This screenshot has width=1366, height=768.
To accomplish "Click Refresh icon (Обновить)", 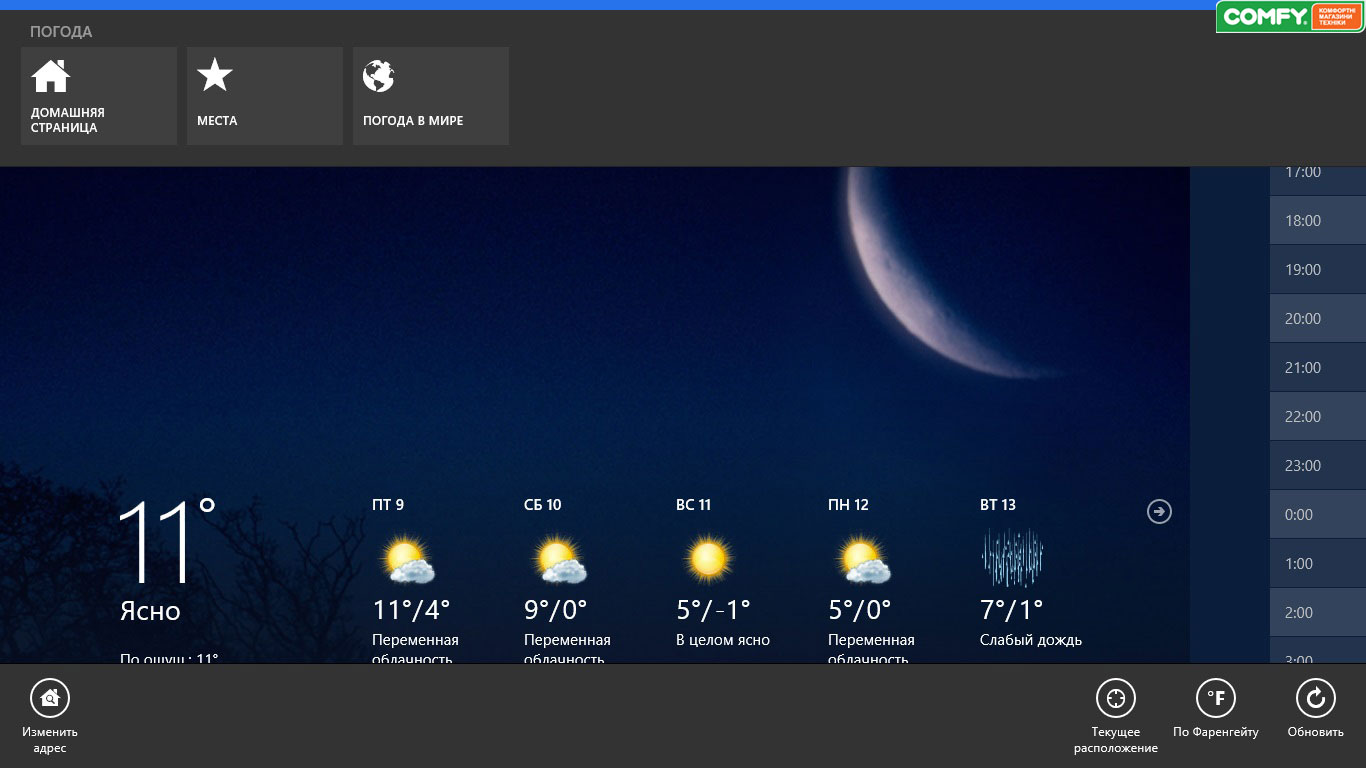I will [1316, 697].
